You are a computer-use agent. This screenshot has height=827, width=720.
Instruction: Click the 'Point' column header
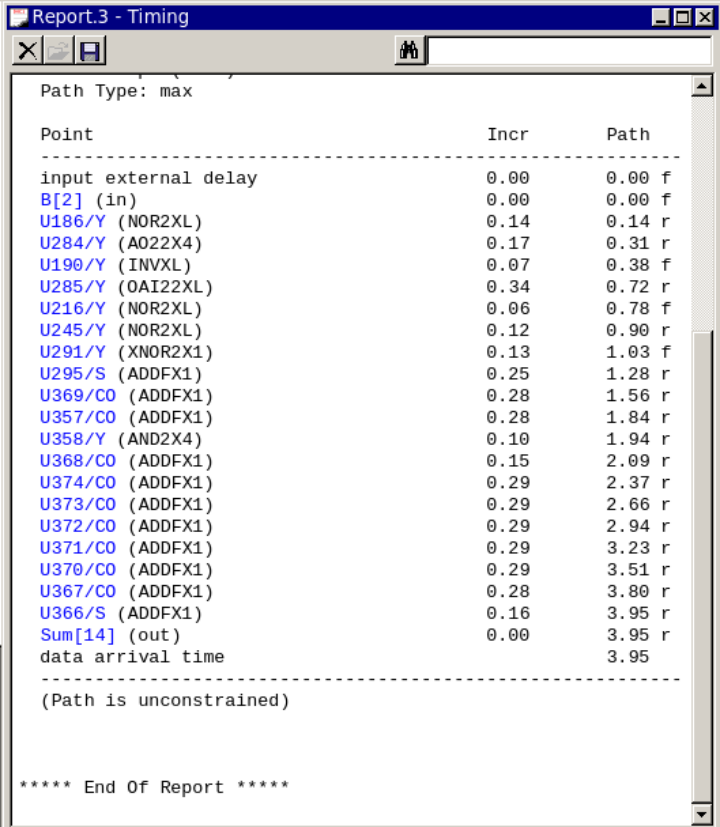point(67,134)
